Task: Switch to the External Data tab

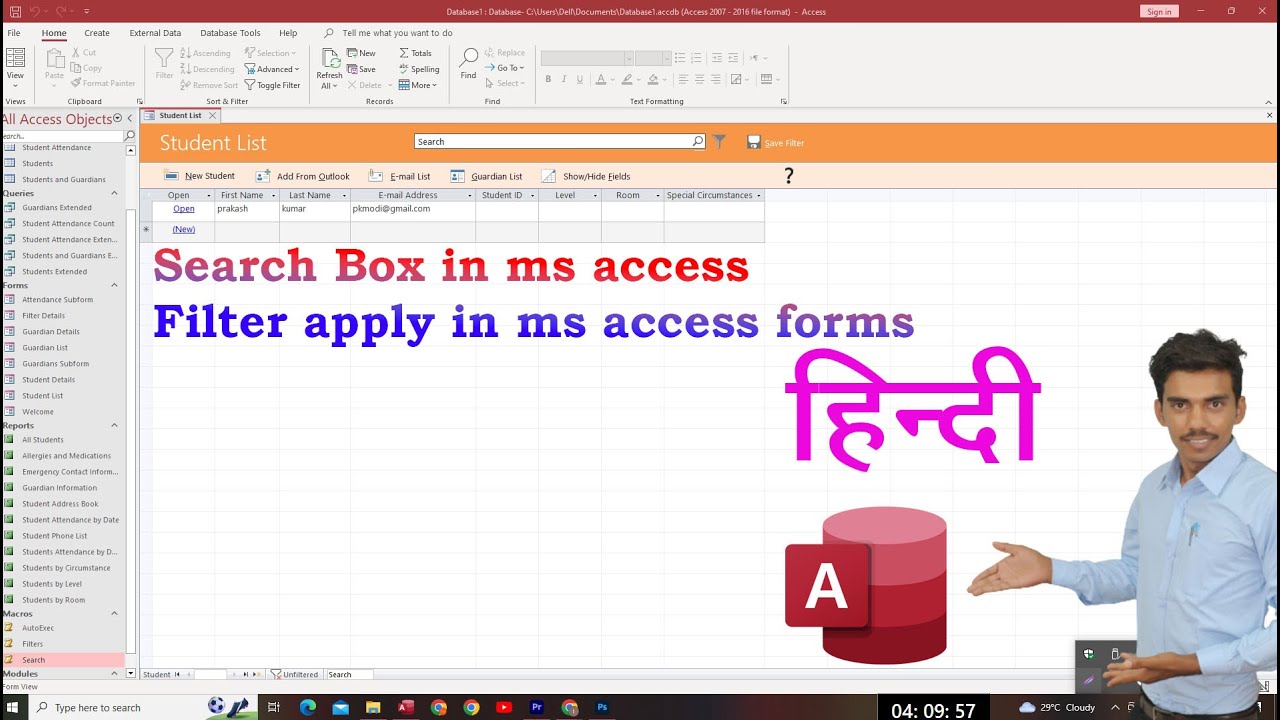Action: (x=155, y=33)
